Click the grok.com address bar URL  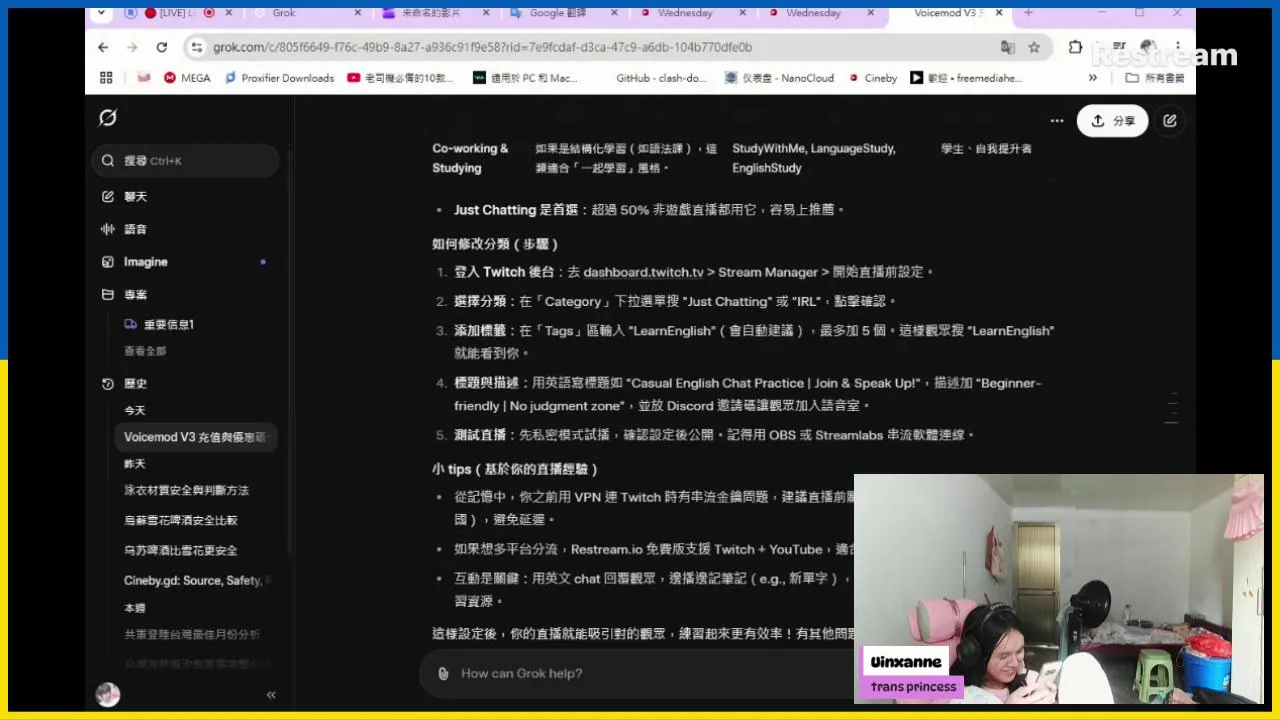click(482, 47)
